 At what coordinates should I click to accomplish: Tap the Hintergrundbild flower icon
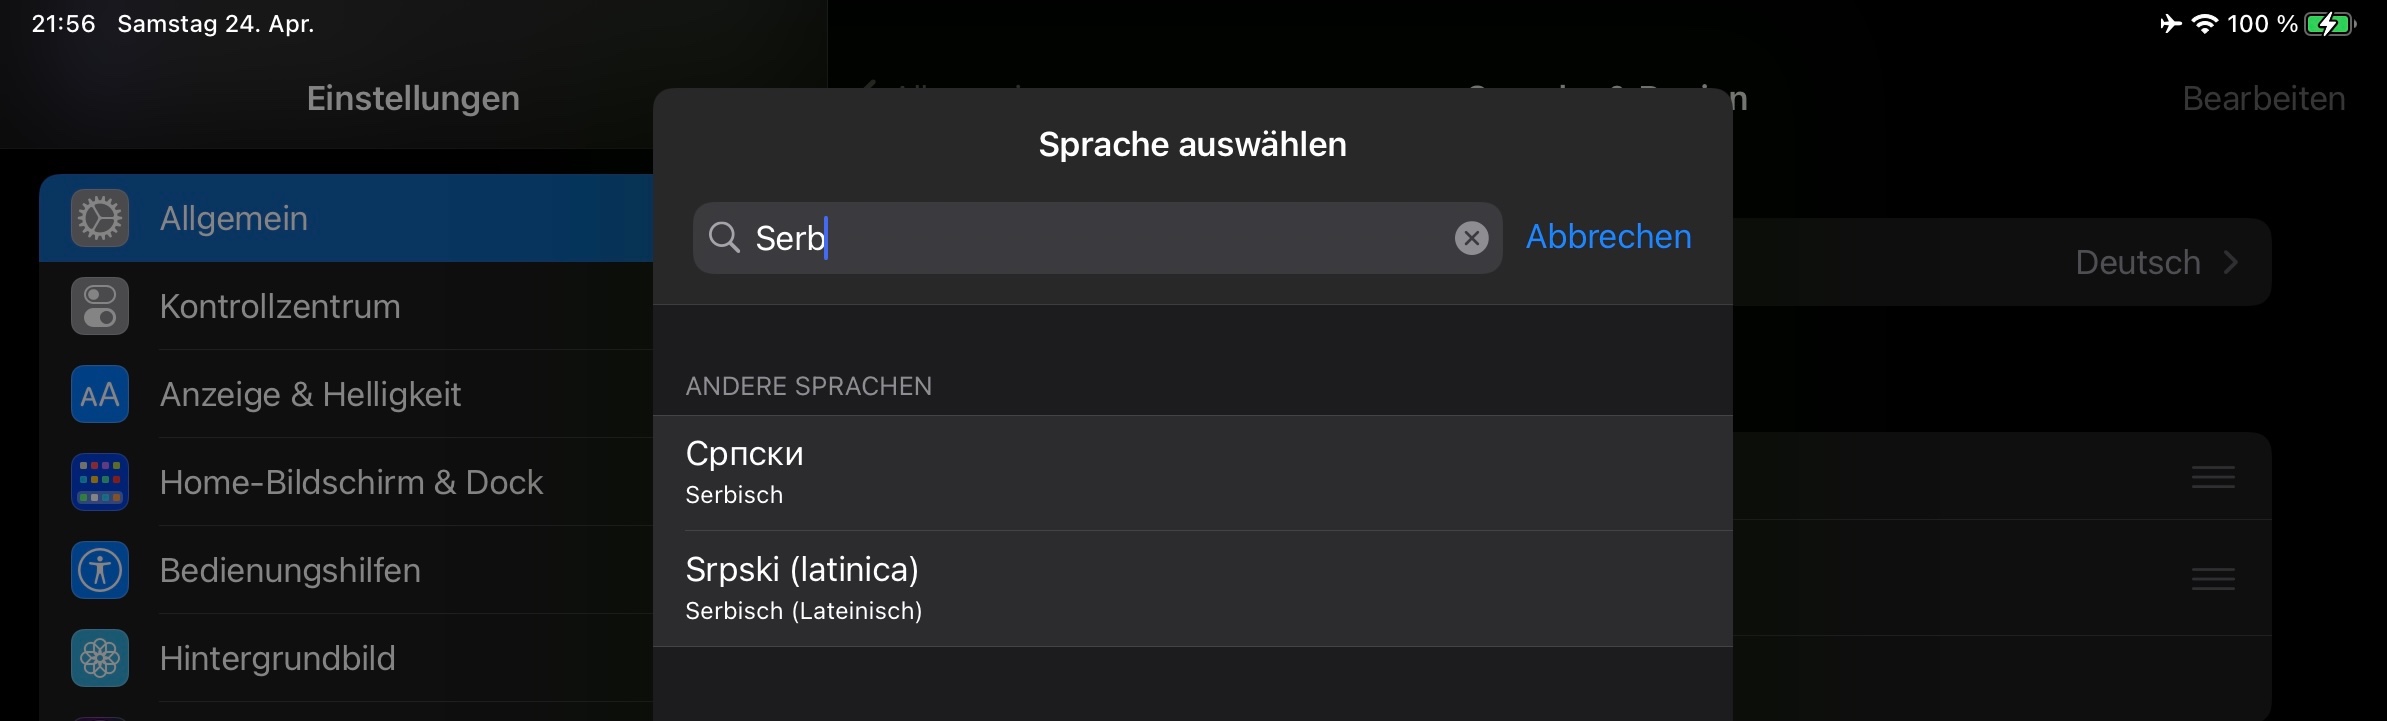click(x=100, y=658)
